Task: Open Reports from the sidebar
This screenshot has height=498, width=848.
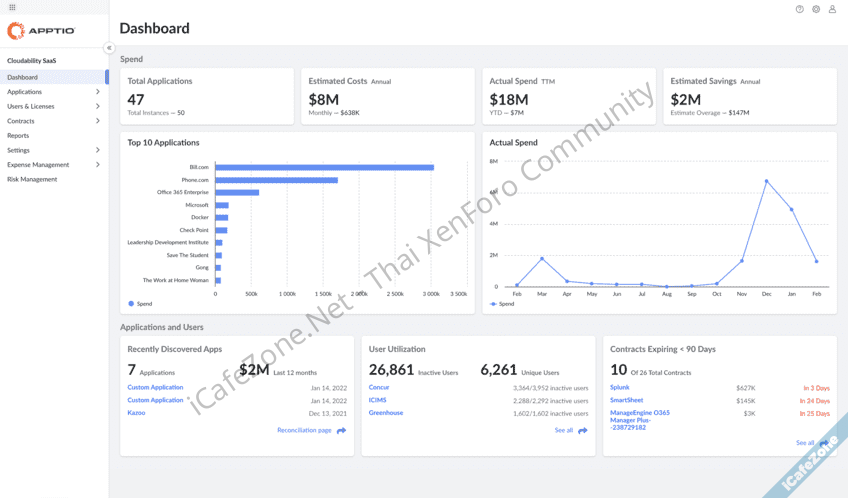Action: pos(18,136)
